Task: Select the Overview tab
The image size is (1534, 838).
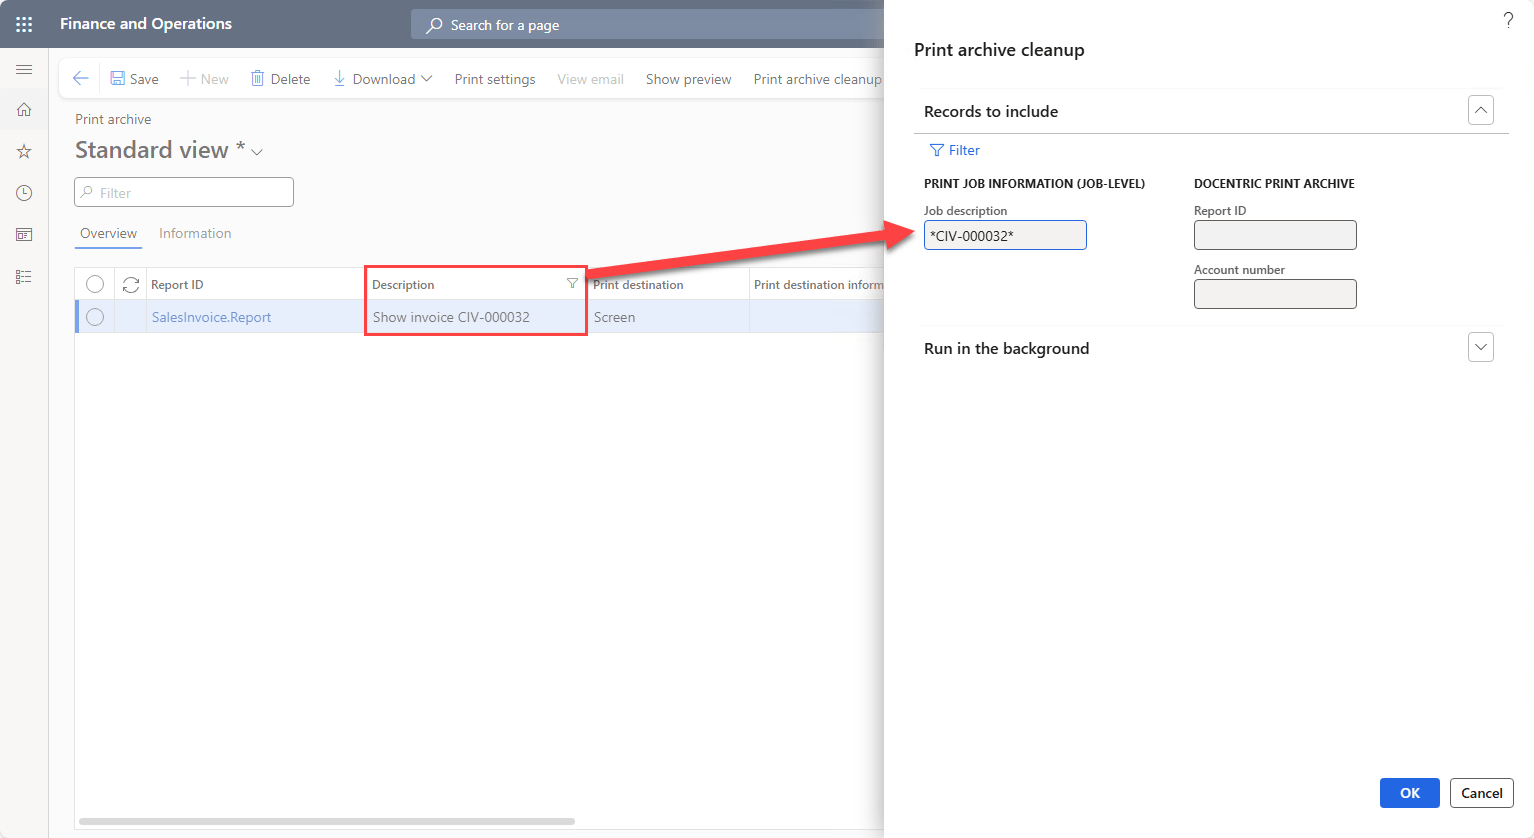Action: click(x=108, y=233)
